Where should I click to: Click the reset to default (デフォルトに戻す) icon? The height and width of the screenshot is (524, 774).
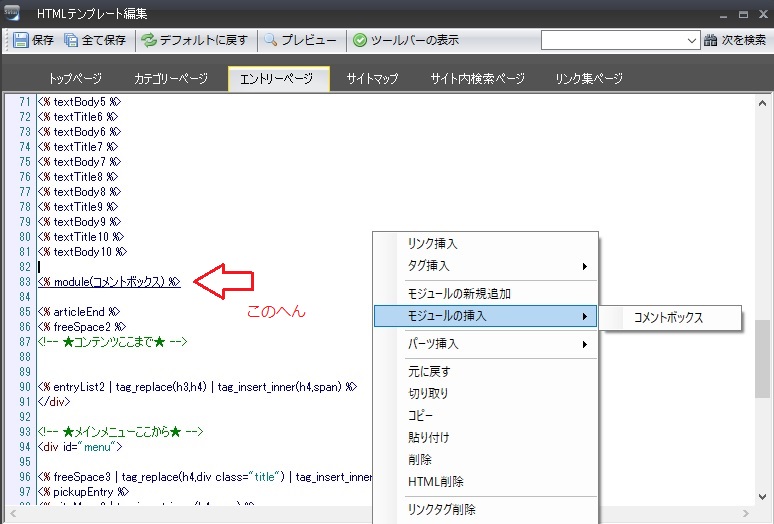[148, 41]
